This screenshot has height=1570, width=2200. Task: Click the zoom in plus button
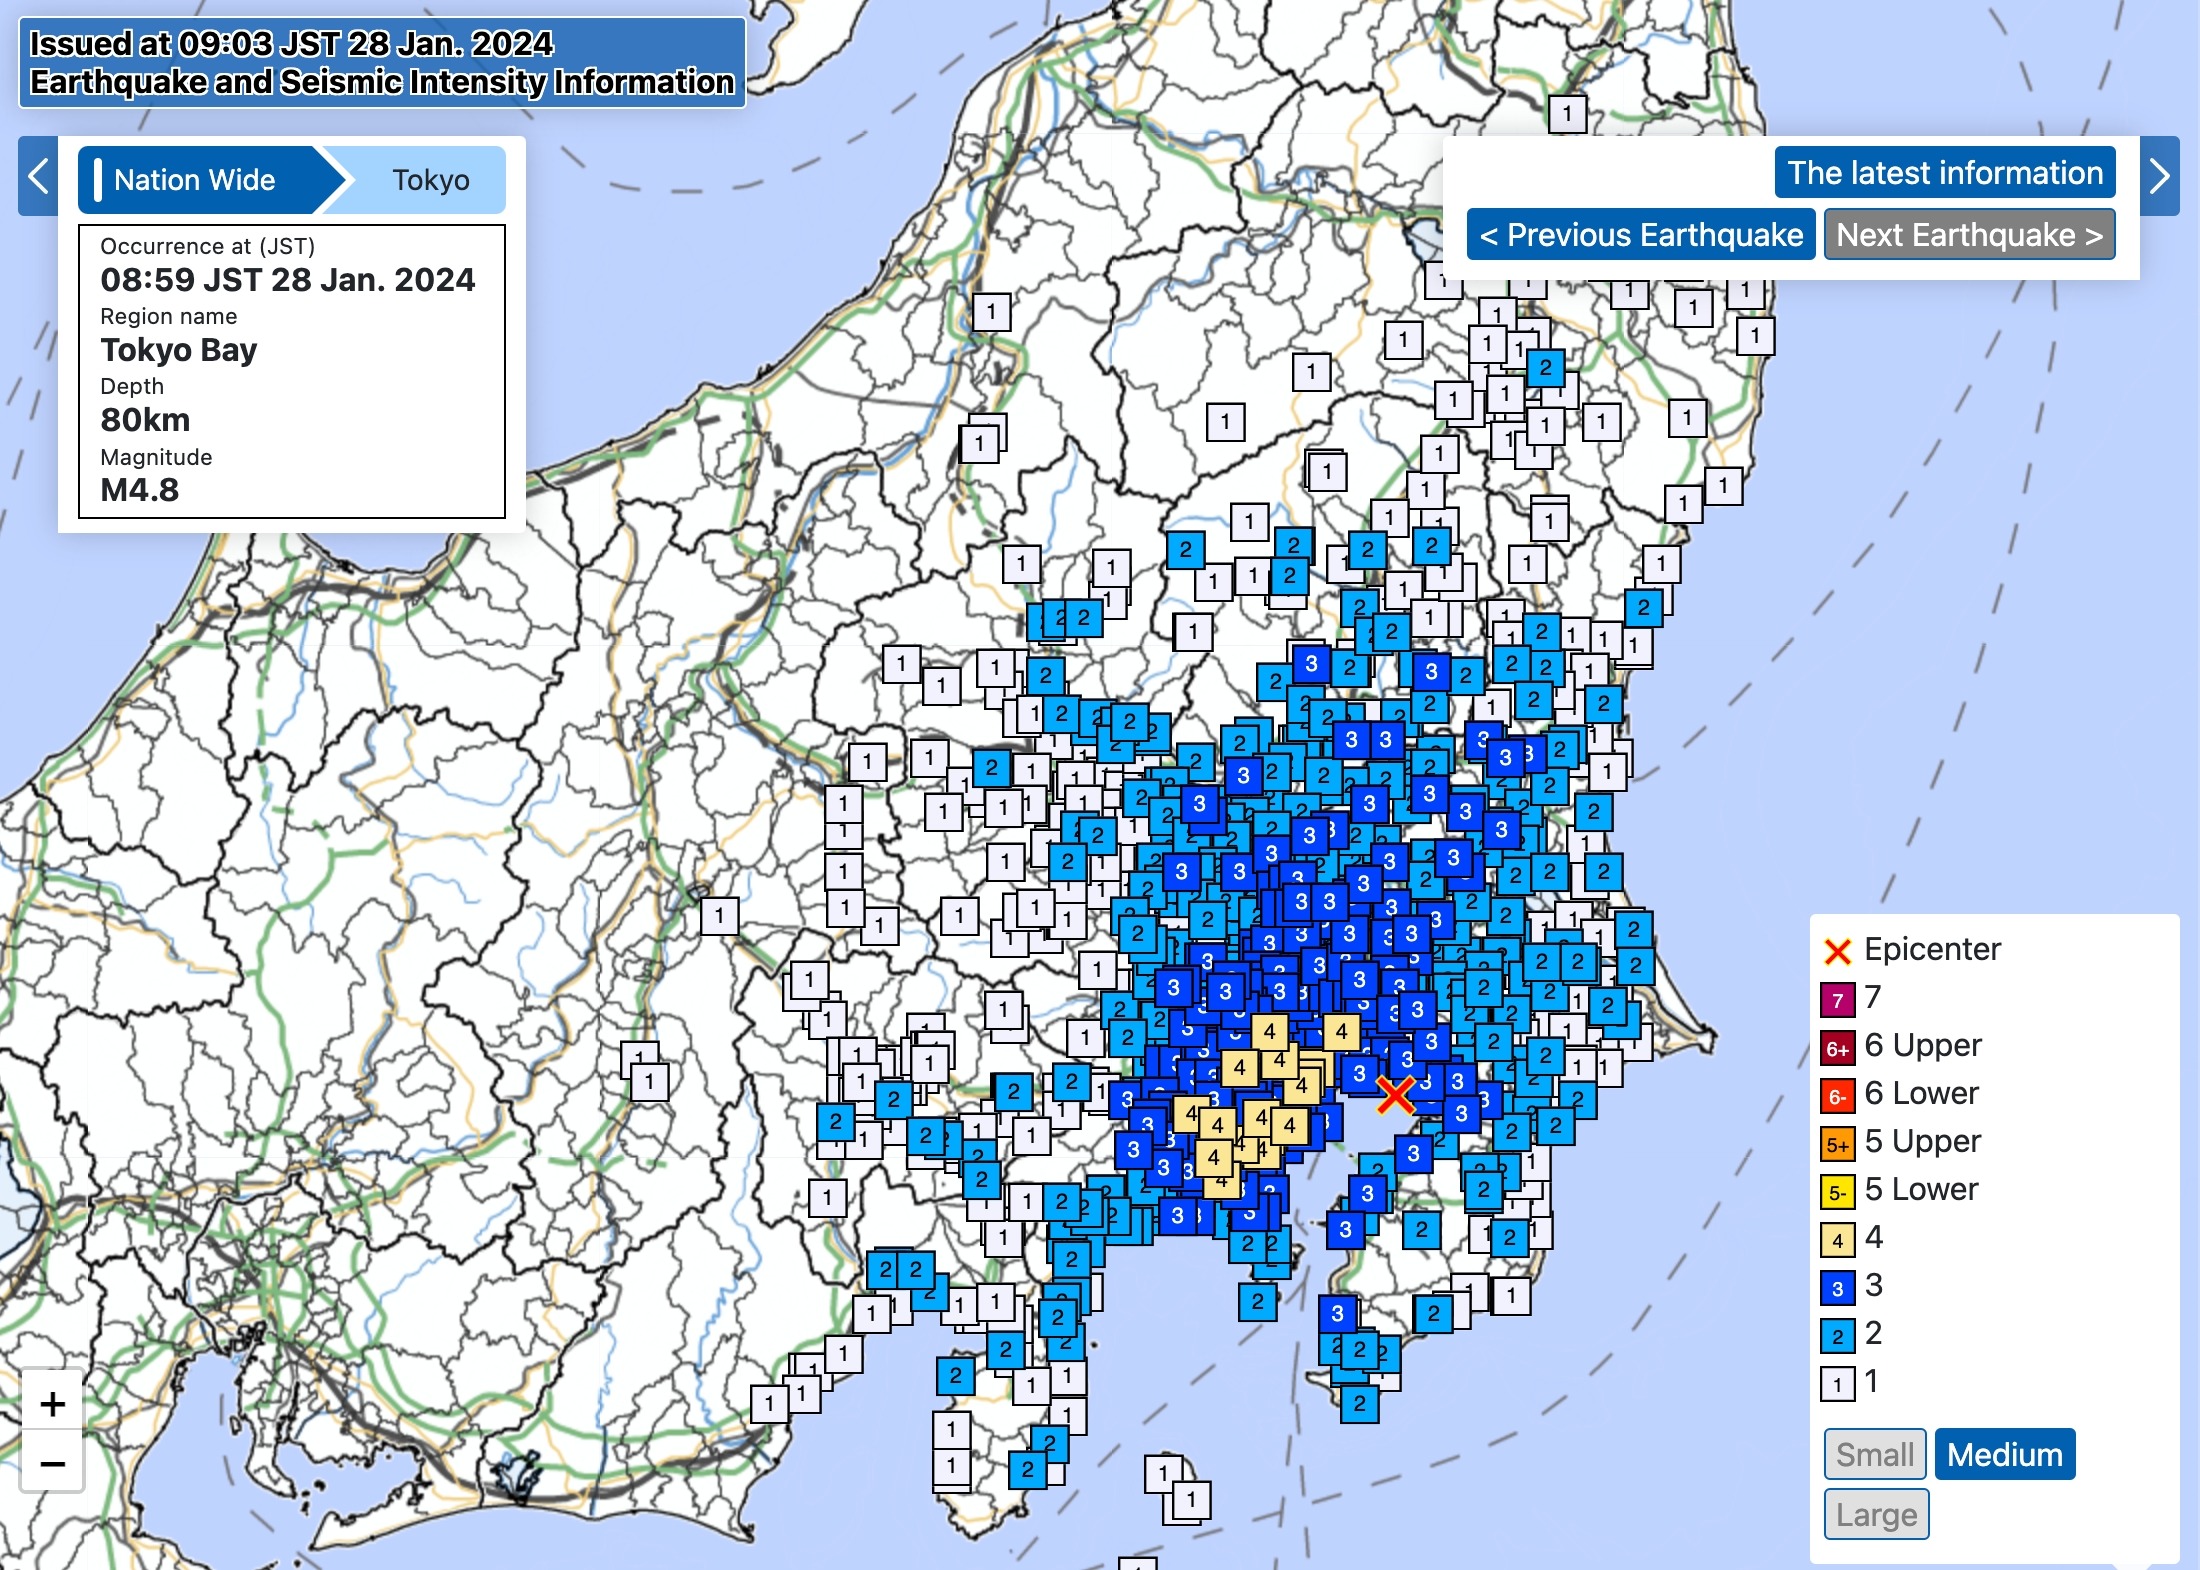point(52,1404)
